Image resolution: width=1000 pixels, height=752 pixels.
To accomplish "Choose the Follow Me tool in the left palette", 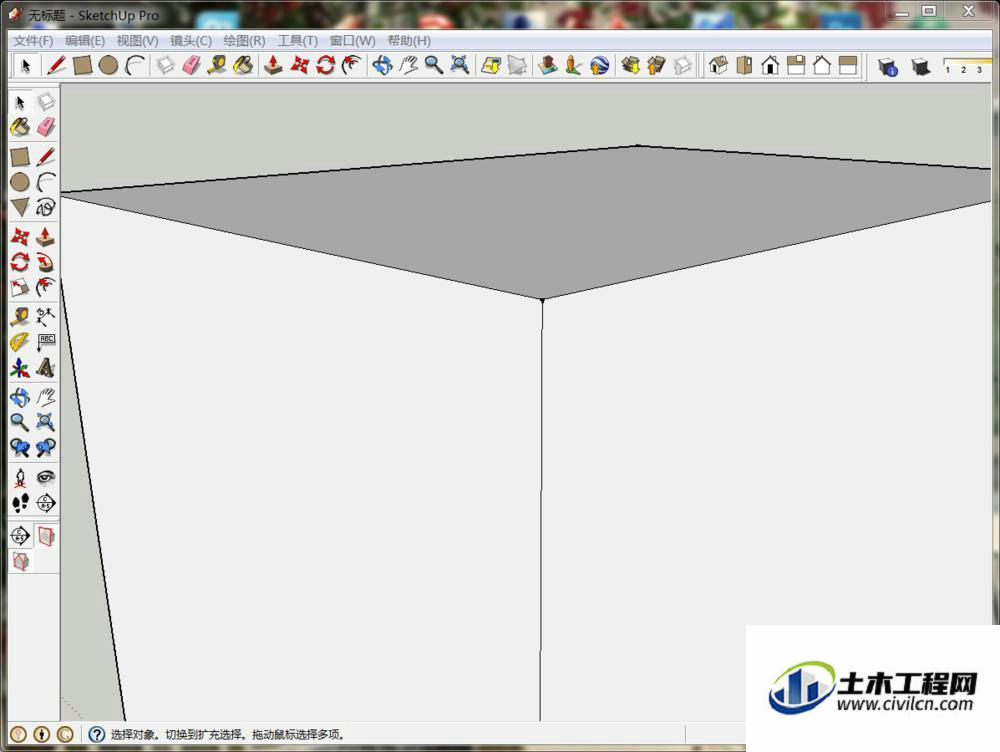I will click(x=46, y=262).
